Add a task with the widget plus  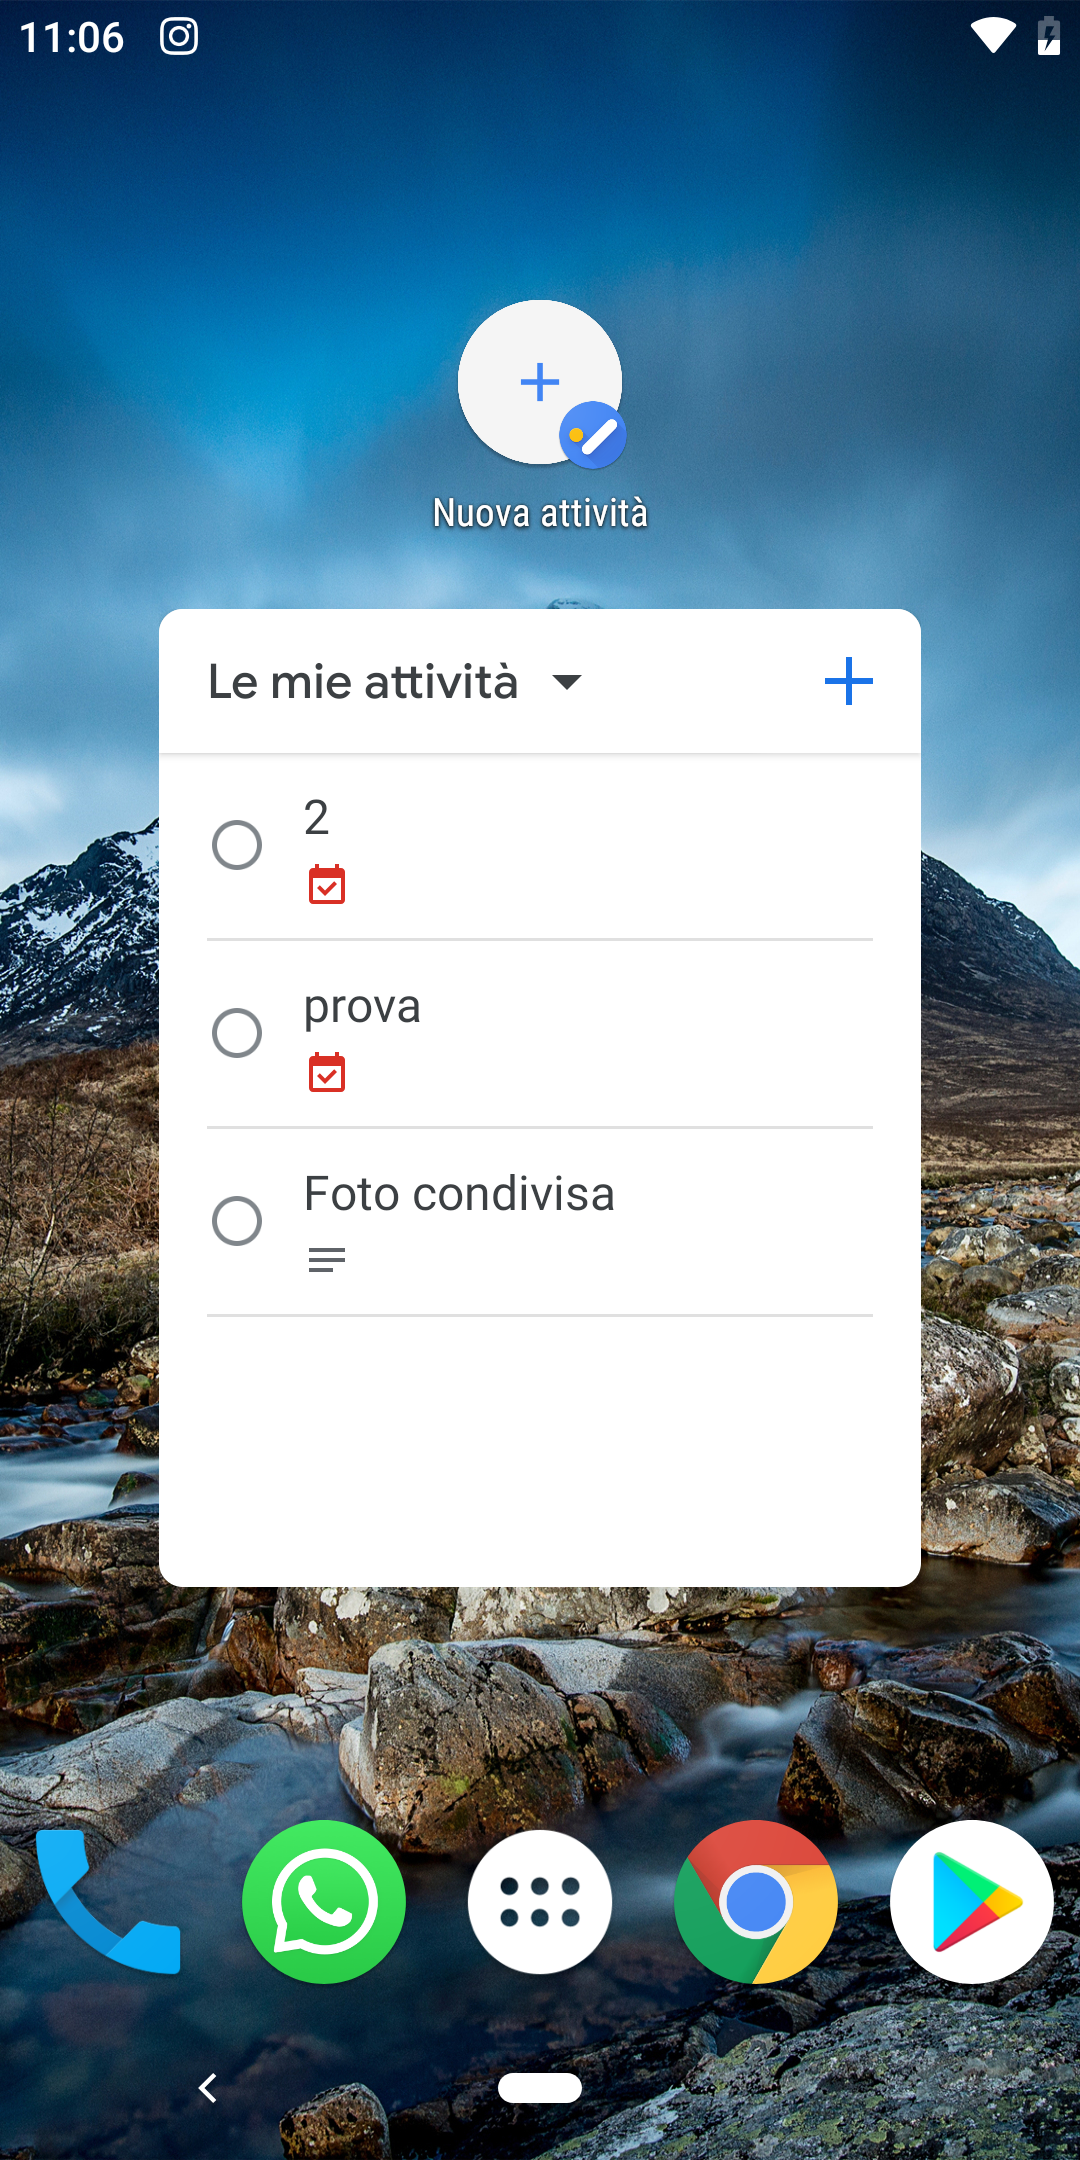pyautogui.click(x=848, y=681)
